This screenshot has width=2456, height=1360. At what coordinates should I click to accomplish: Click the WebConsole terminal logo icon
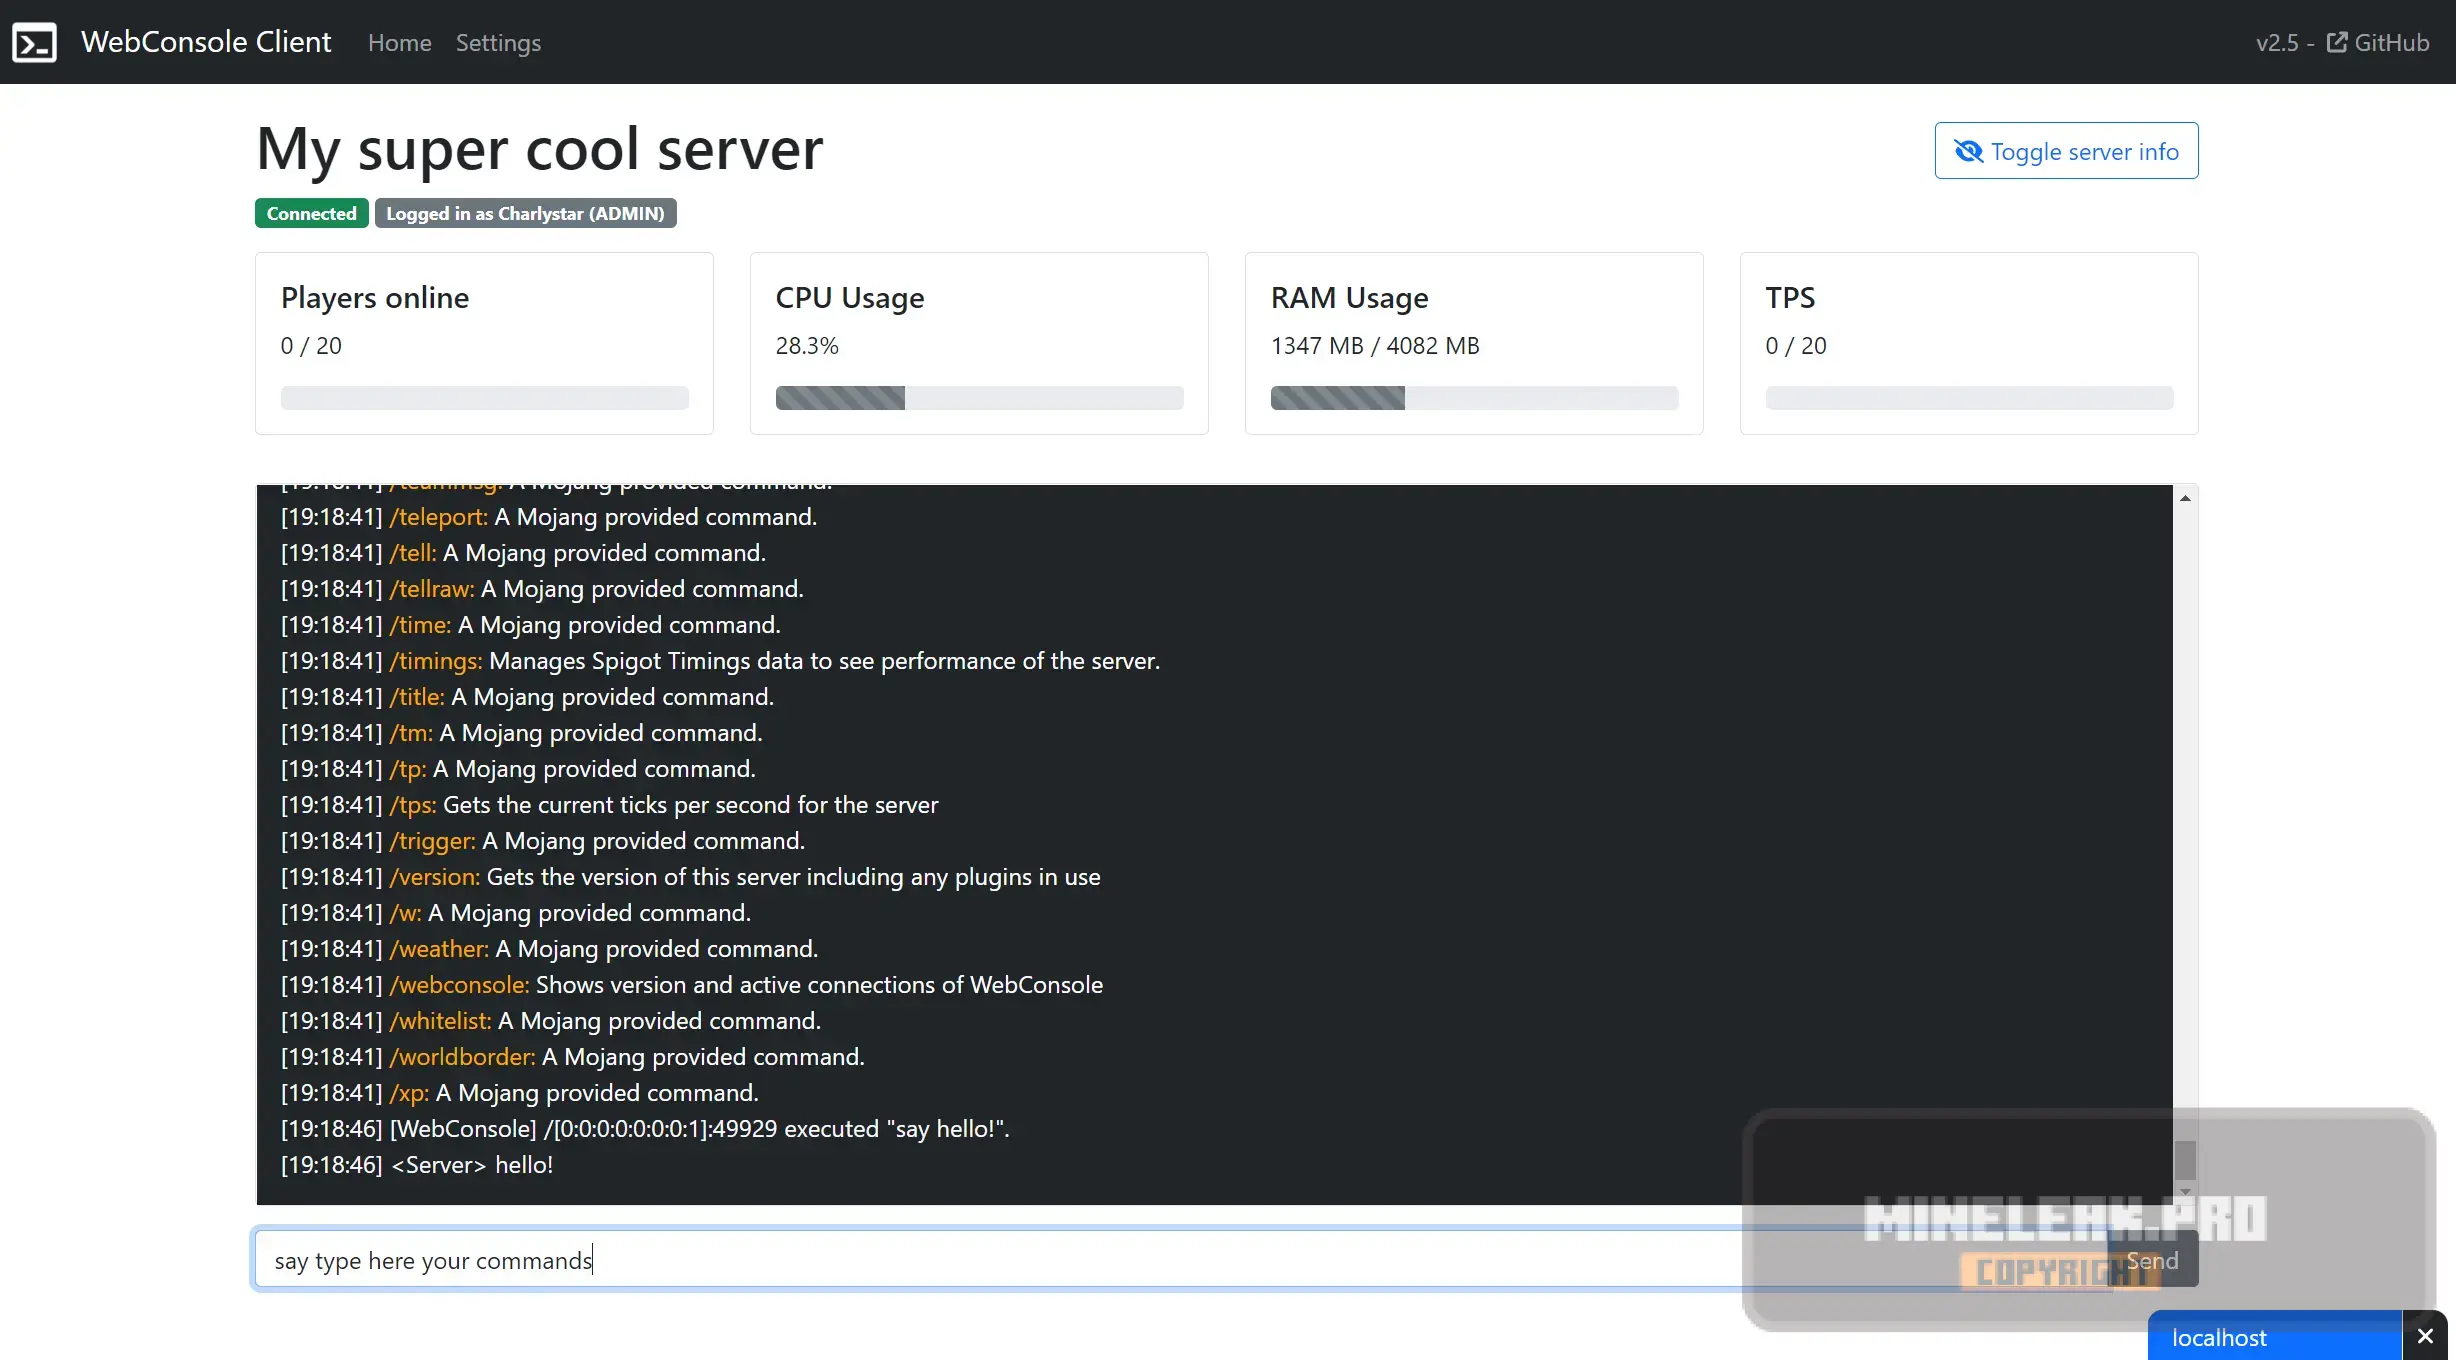pos(34,42)
